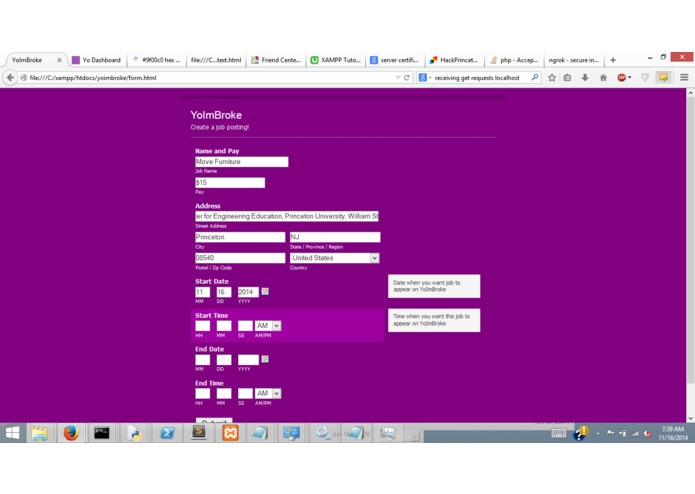Click the Start Date month field
Viewport: 695px width, 494px height.
tap(203, 292)
